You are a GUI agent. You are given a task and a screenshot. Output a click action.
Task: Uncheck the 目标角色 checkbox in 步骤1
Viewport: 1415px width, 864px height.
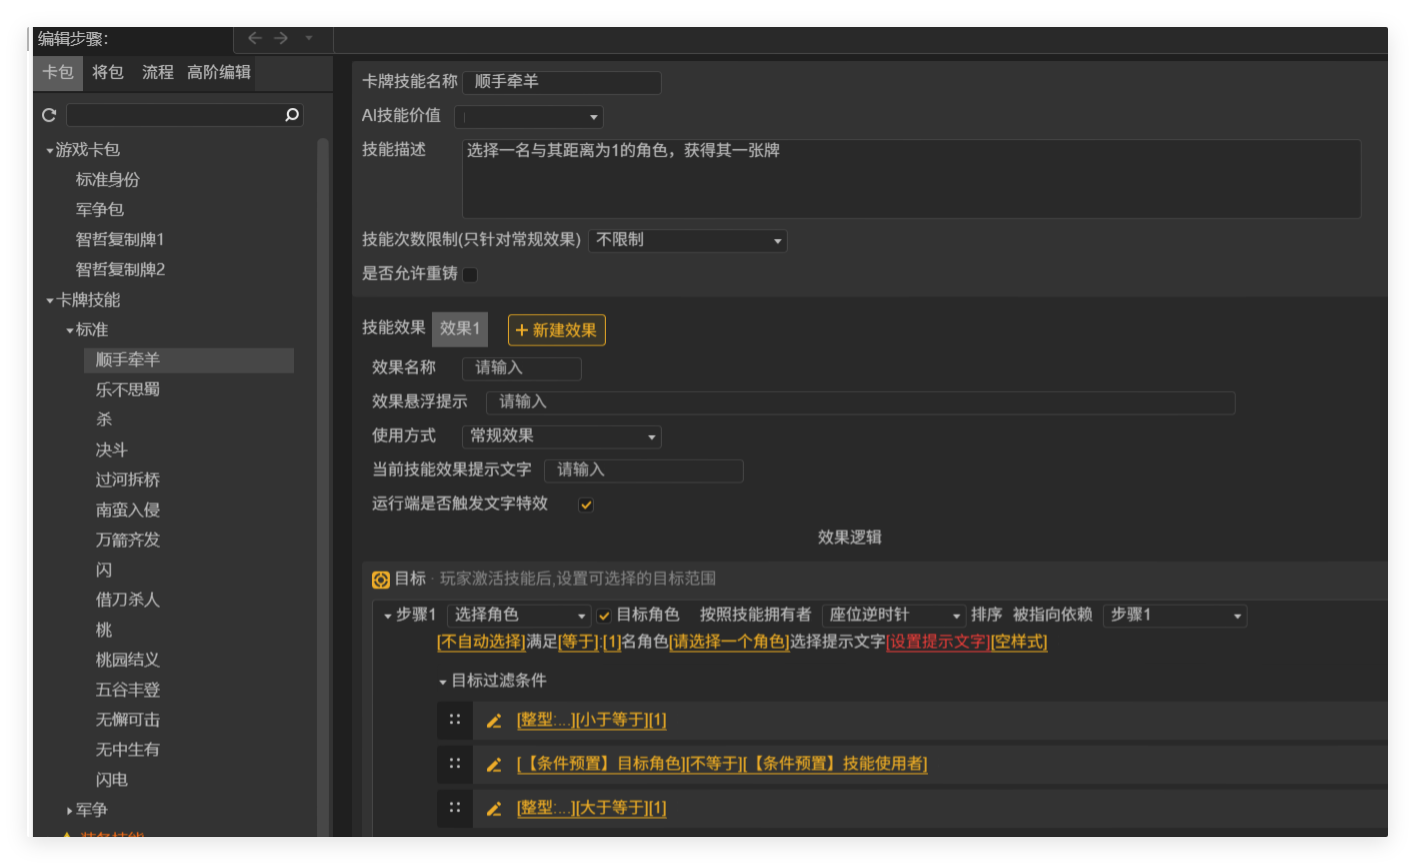[x=604, y=616]
